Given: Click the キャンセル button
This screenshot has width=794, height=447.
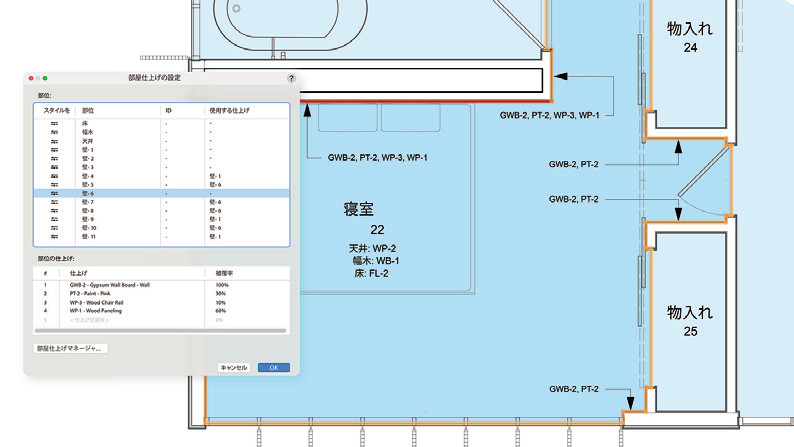Looking at the screenshot, I should click(234, 368).
